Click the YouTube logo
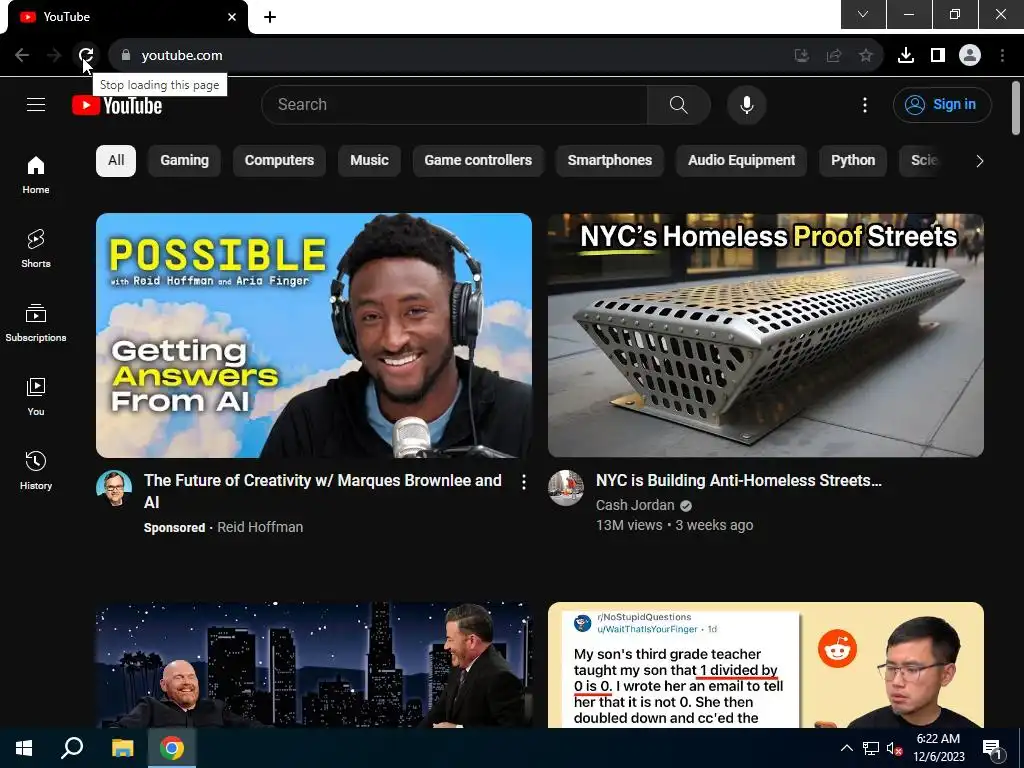 pyautogui.click(x=117, y=105)
